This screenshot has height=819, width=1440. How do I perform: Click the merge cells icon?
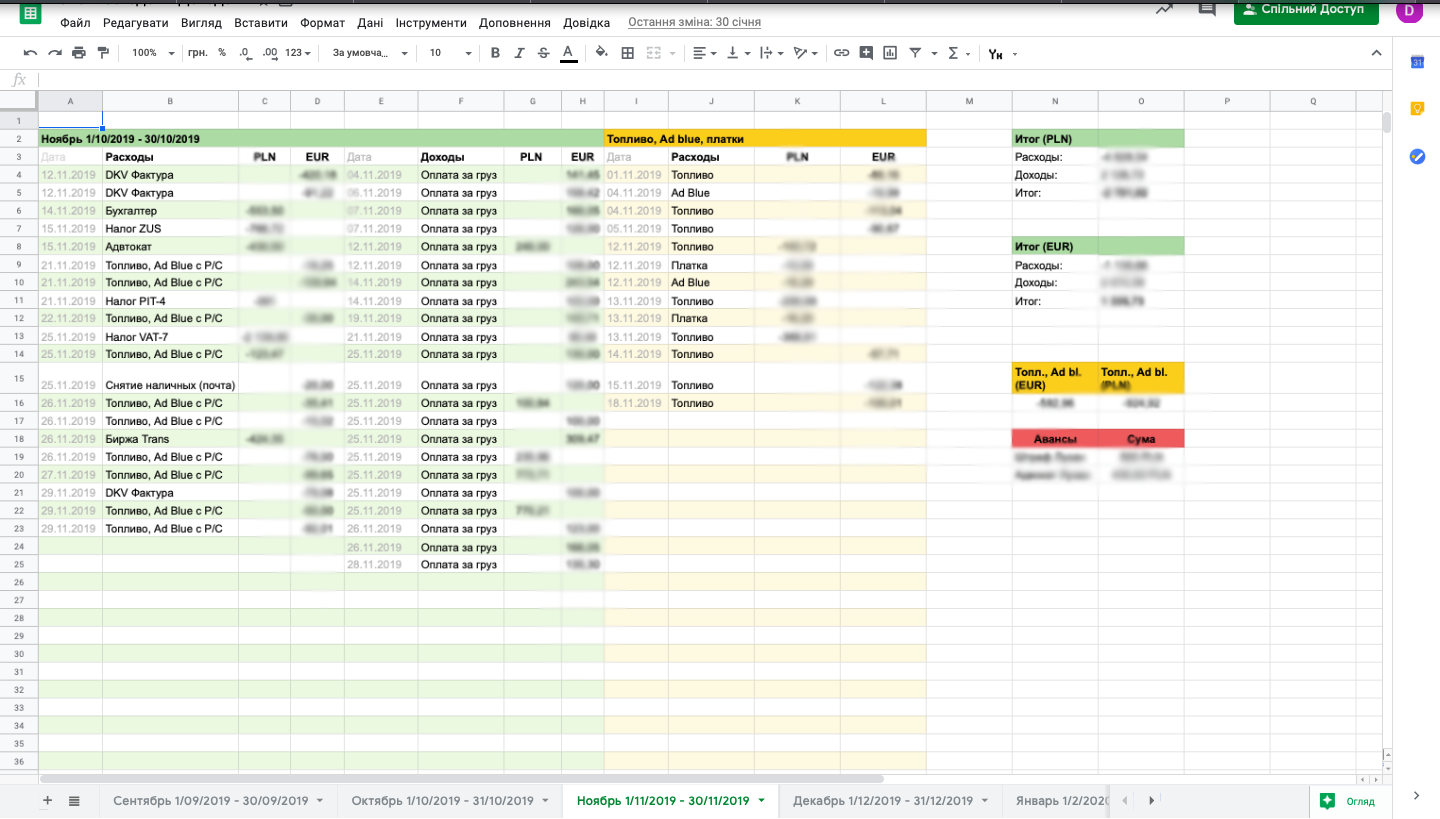[x=652, y=53]
